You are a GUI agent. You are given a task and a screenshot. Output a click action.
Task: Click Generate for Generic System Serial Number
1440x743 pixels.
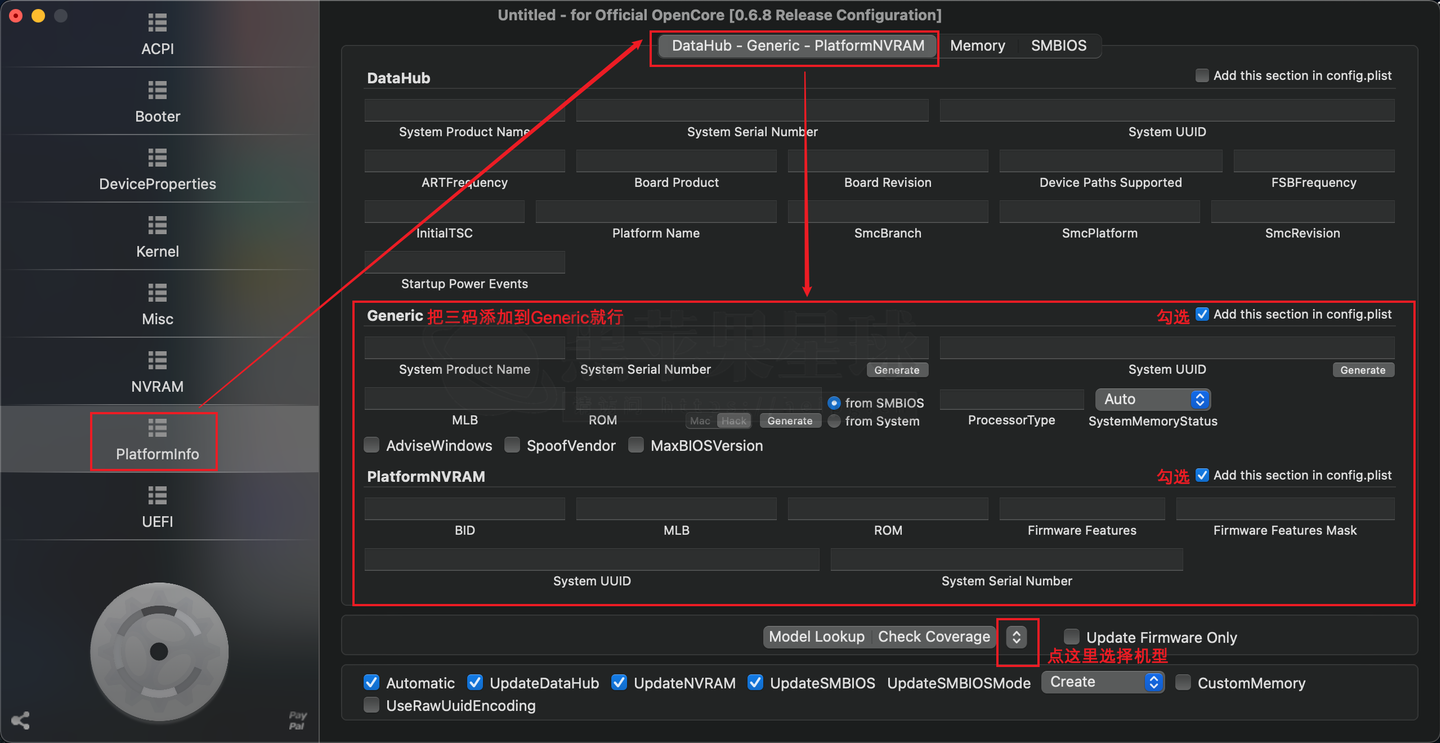[897, 370]
